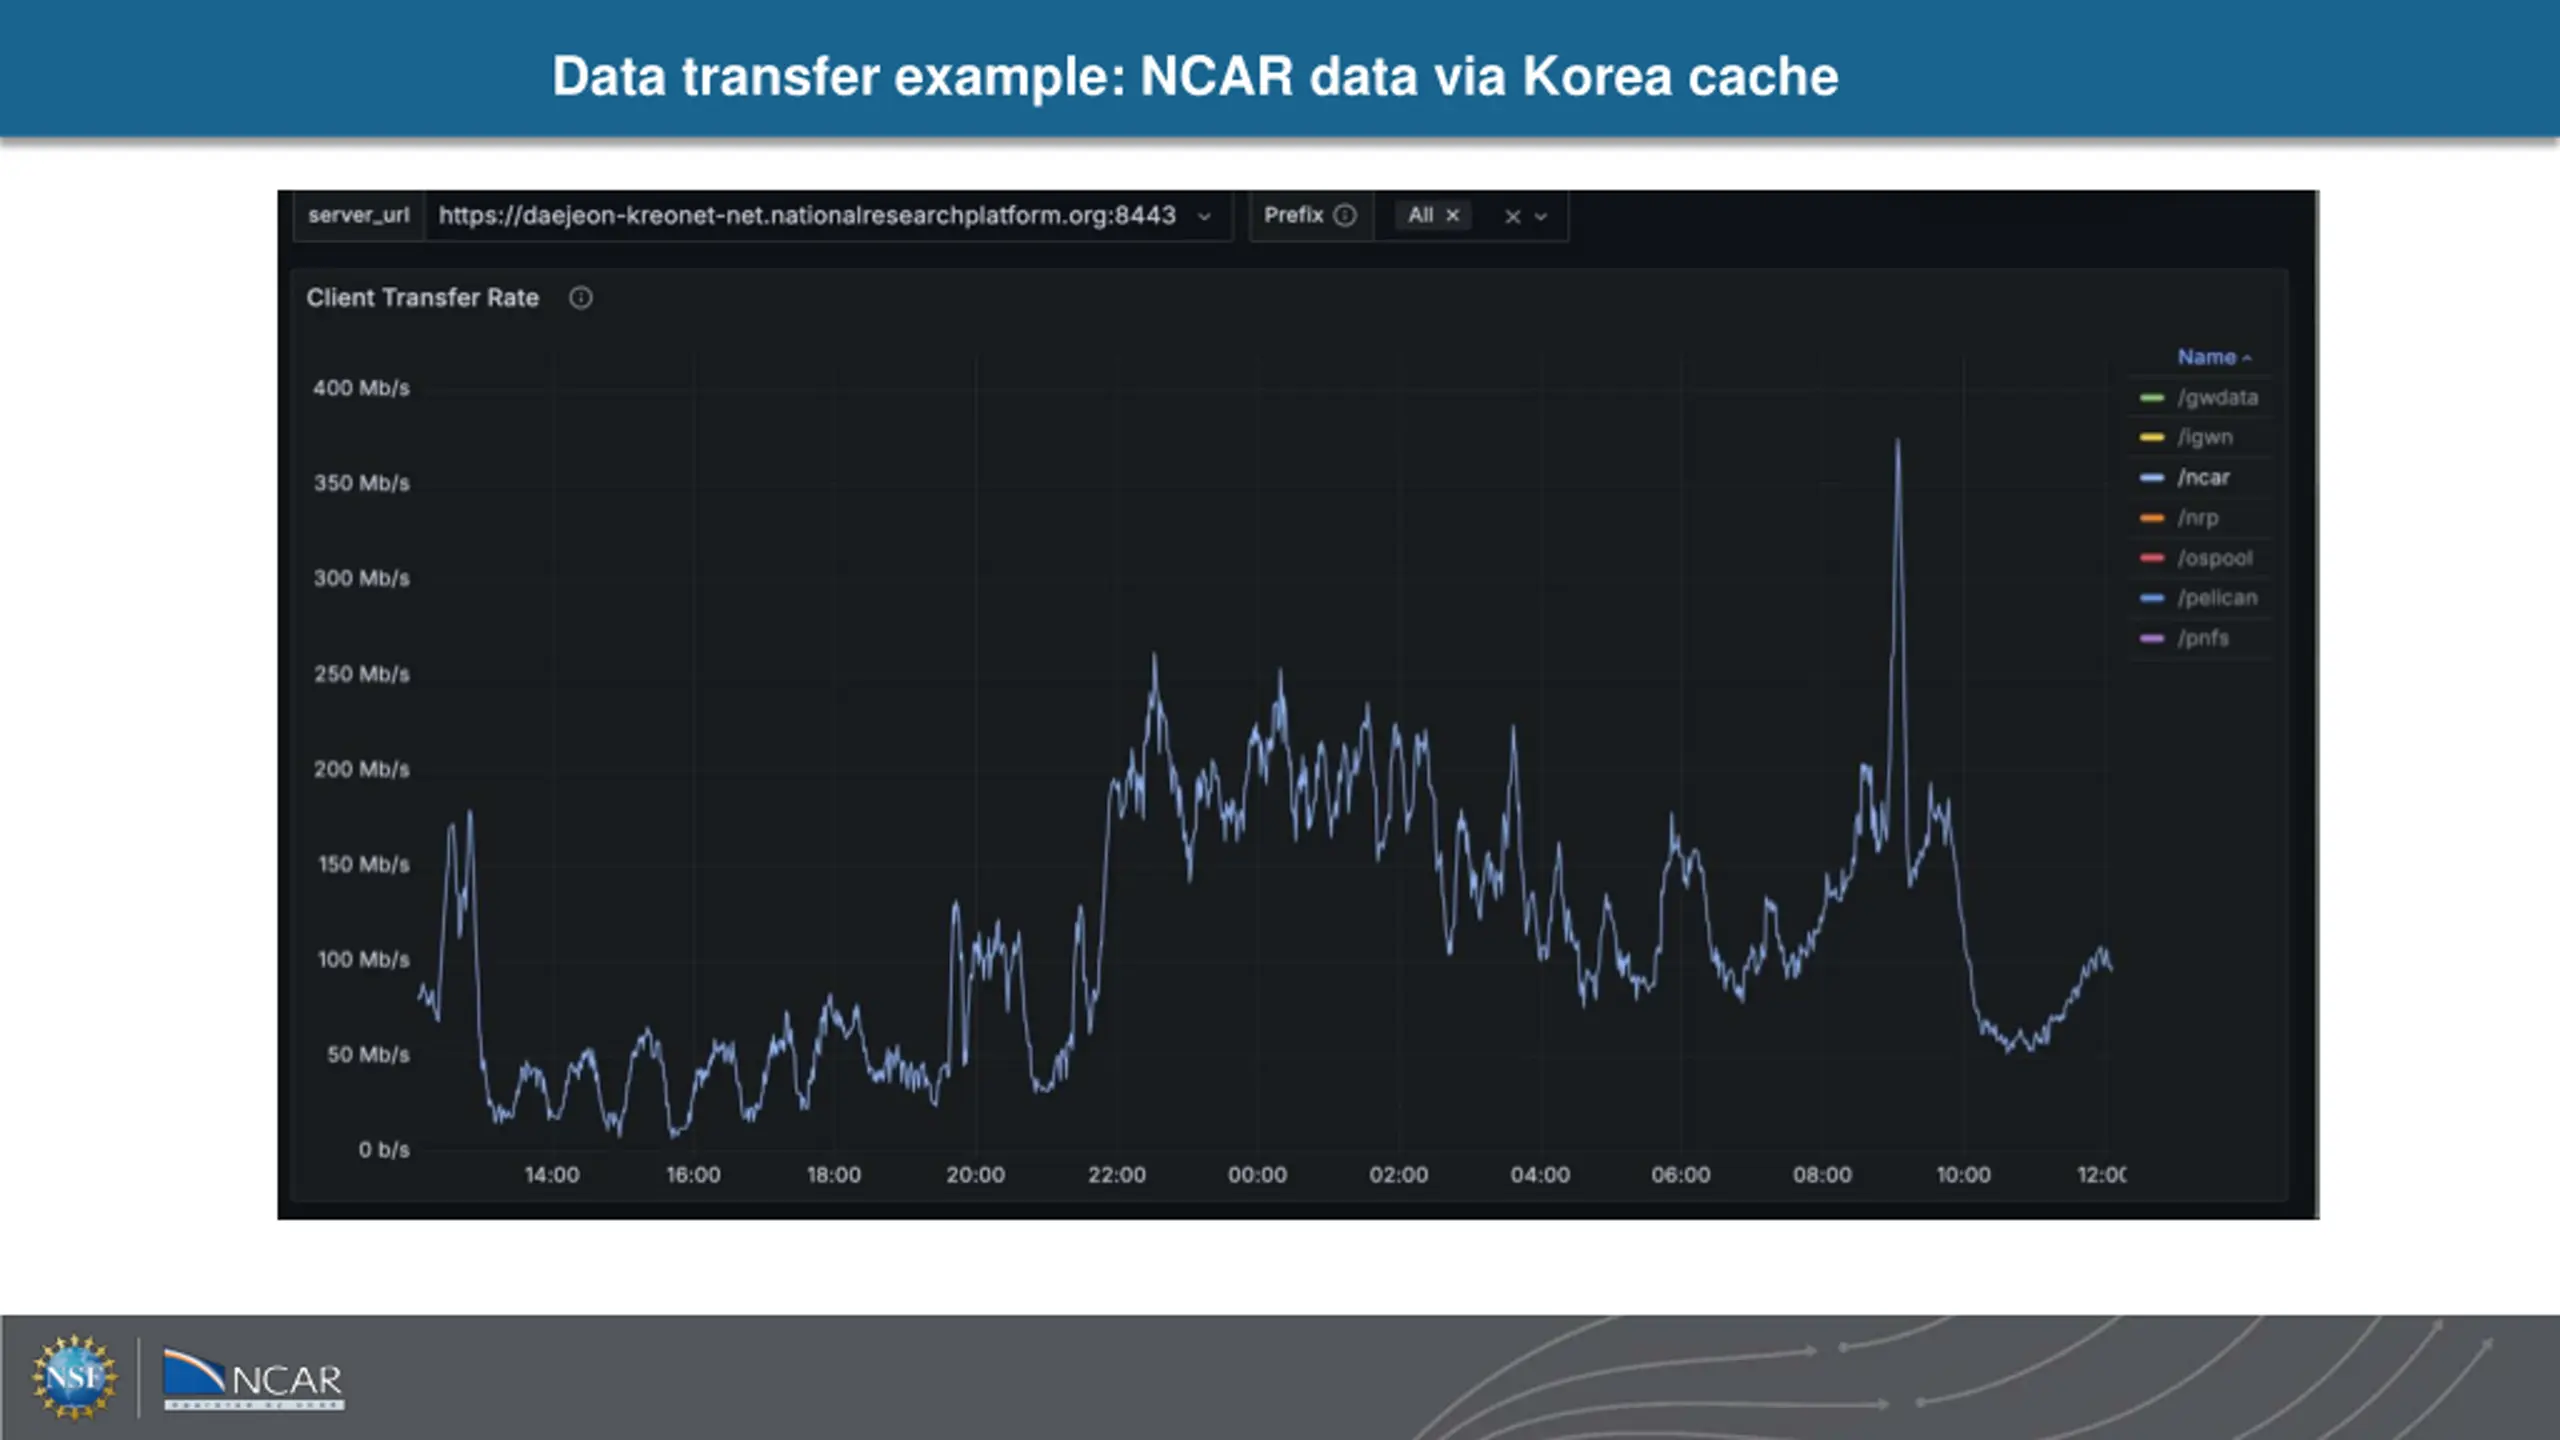Click the 02:00 time axis label

pos(1399,1175)
